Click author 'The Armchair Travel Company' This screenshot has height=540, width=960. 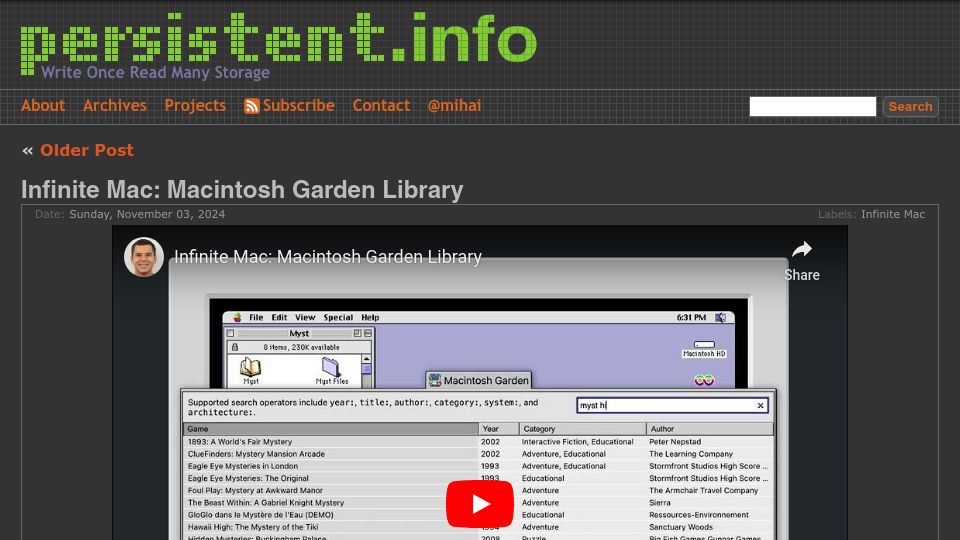click(703, 490)
